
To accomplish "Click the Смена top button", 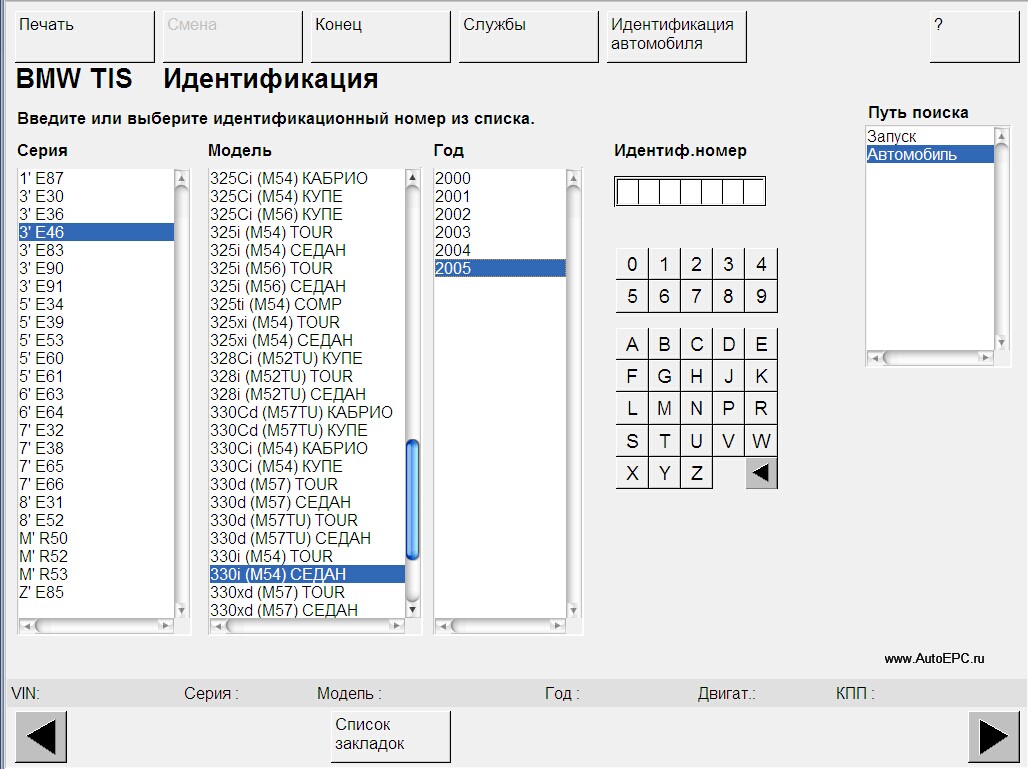I will click(x=233, y=37).
